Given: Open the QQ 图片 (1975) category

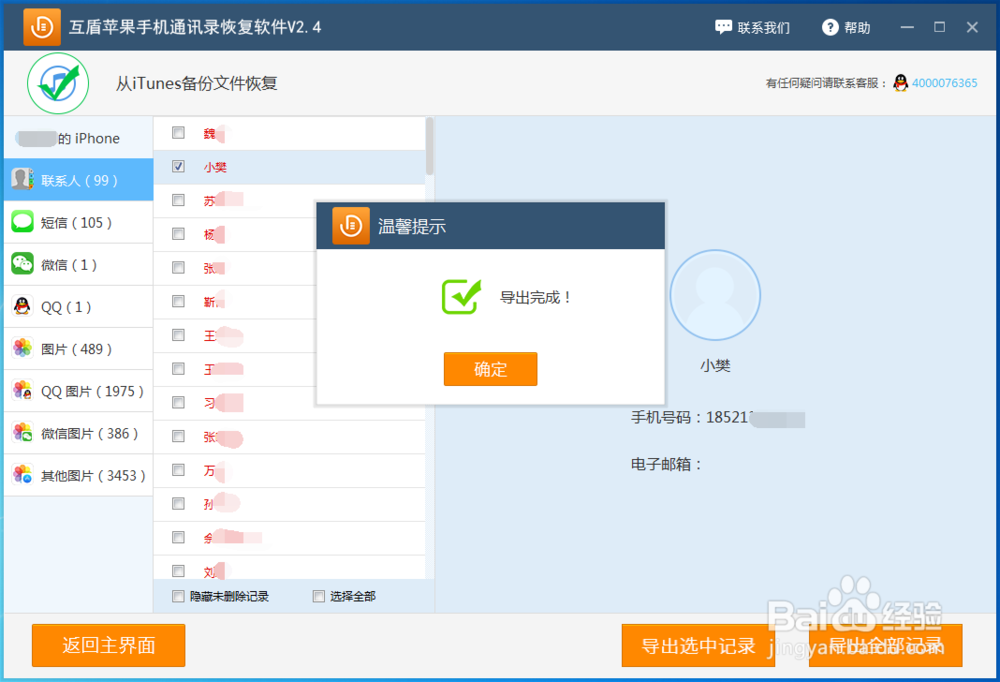Looking at the screenshot, I should click(78, 390).
